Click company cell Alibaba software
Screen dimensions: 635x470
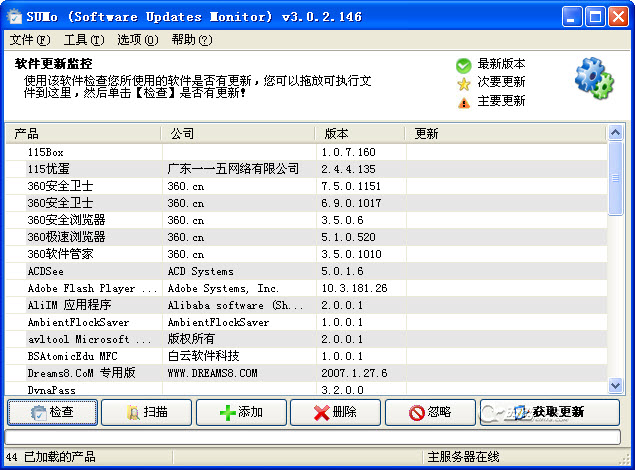pyautogui.click(x=235, y=305)
